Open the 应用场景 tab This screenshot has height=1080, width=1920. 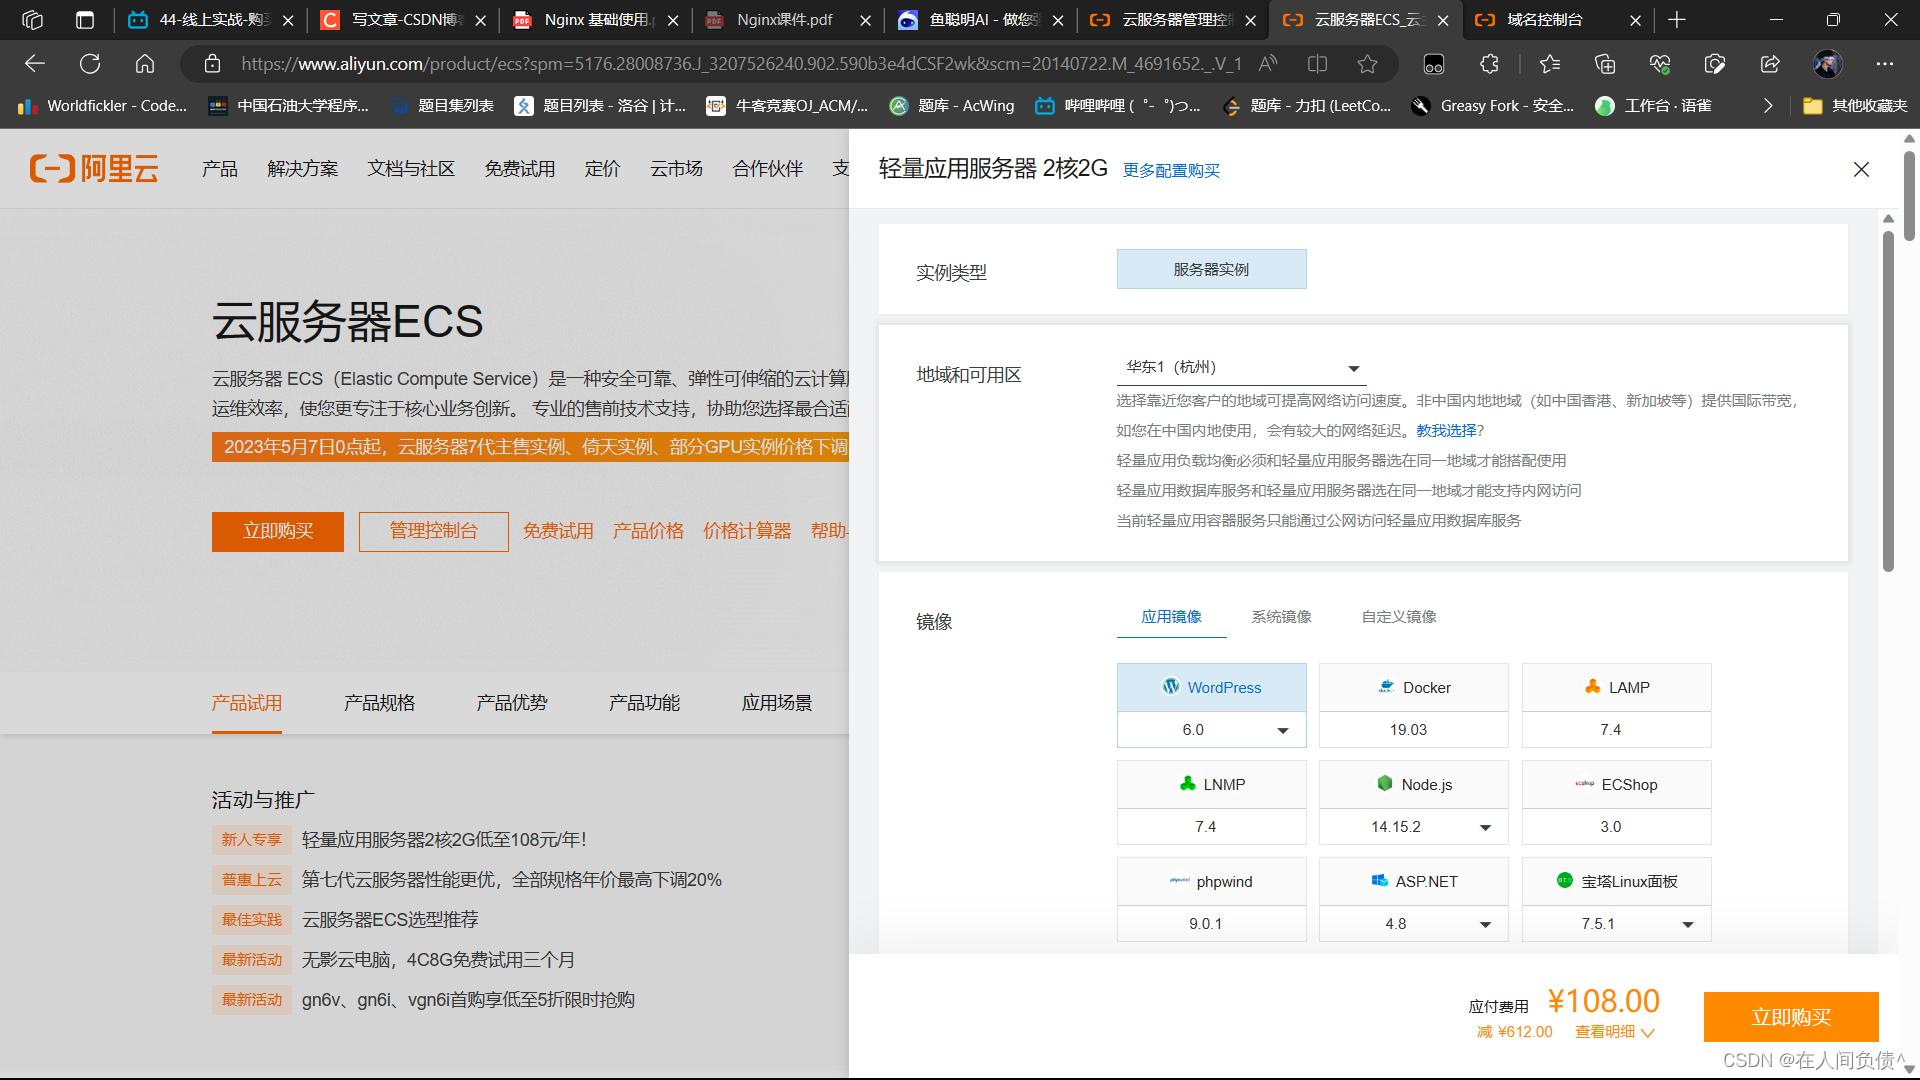777,703
